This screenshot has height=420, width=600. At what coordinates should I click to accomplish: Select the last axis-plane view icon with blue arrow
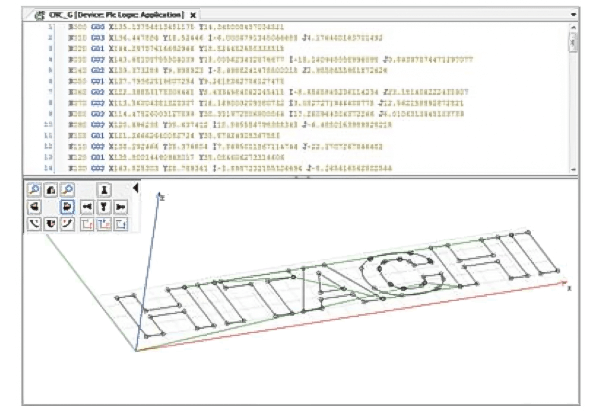tap(121, 224)
